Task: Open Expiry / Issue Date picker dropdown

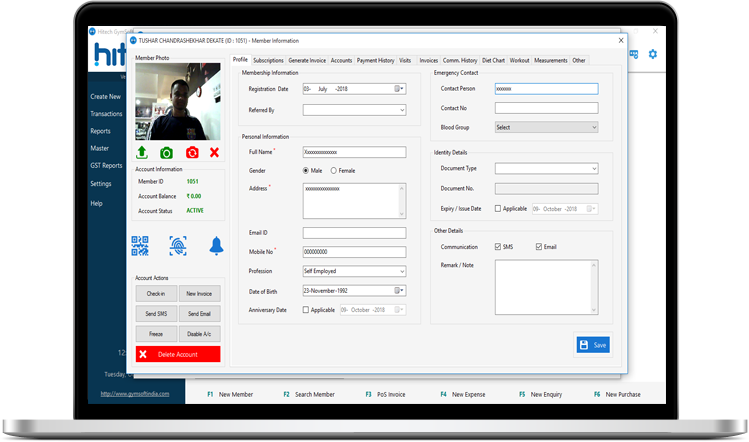Action: (591, 209)
